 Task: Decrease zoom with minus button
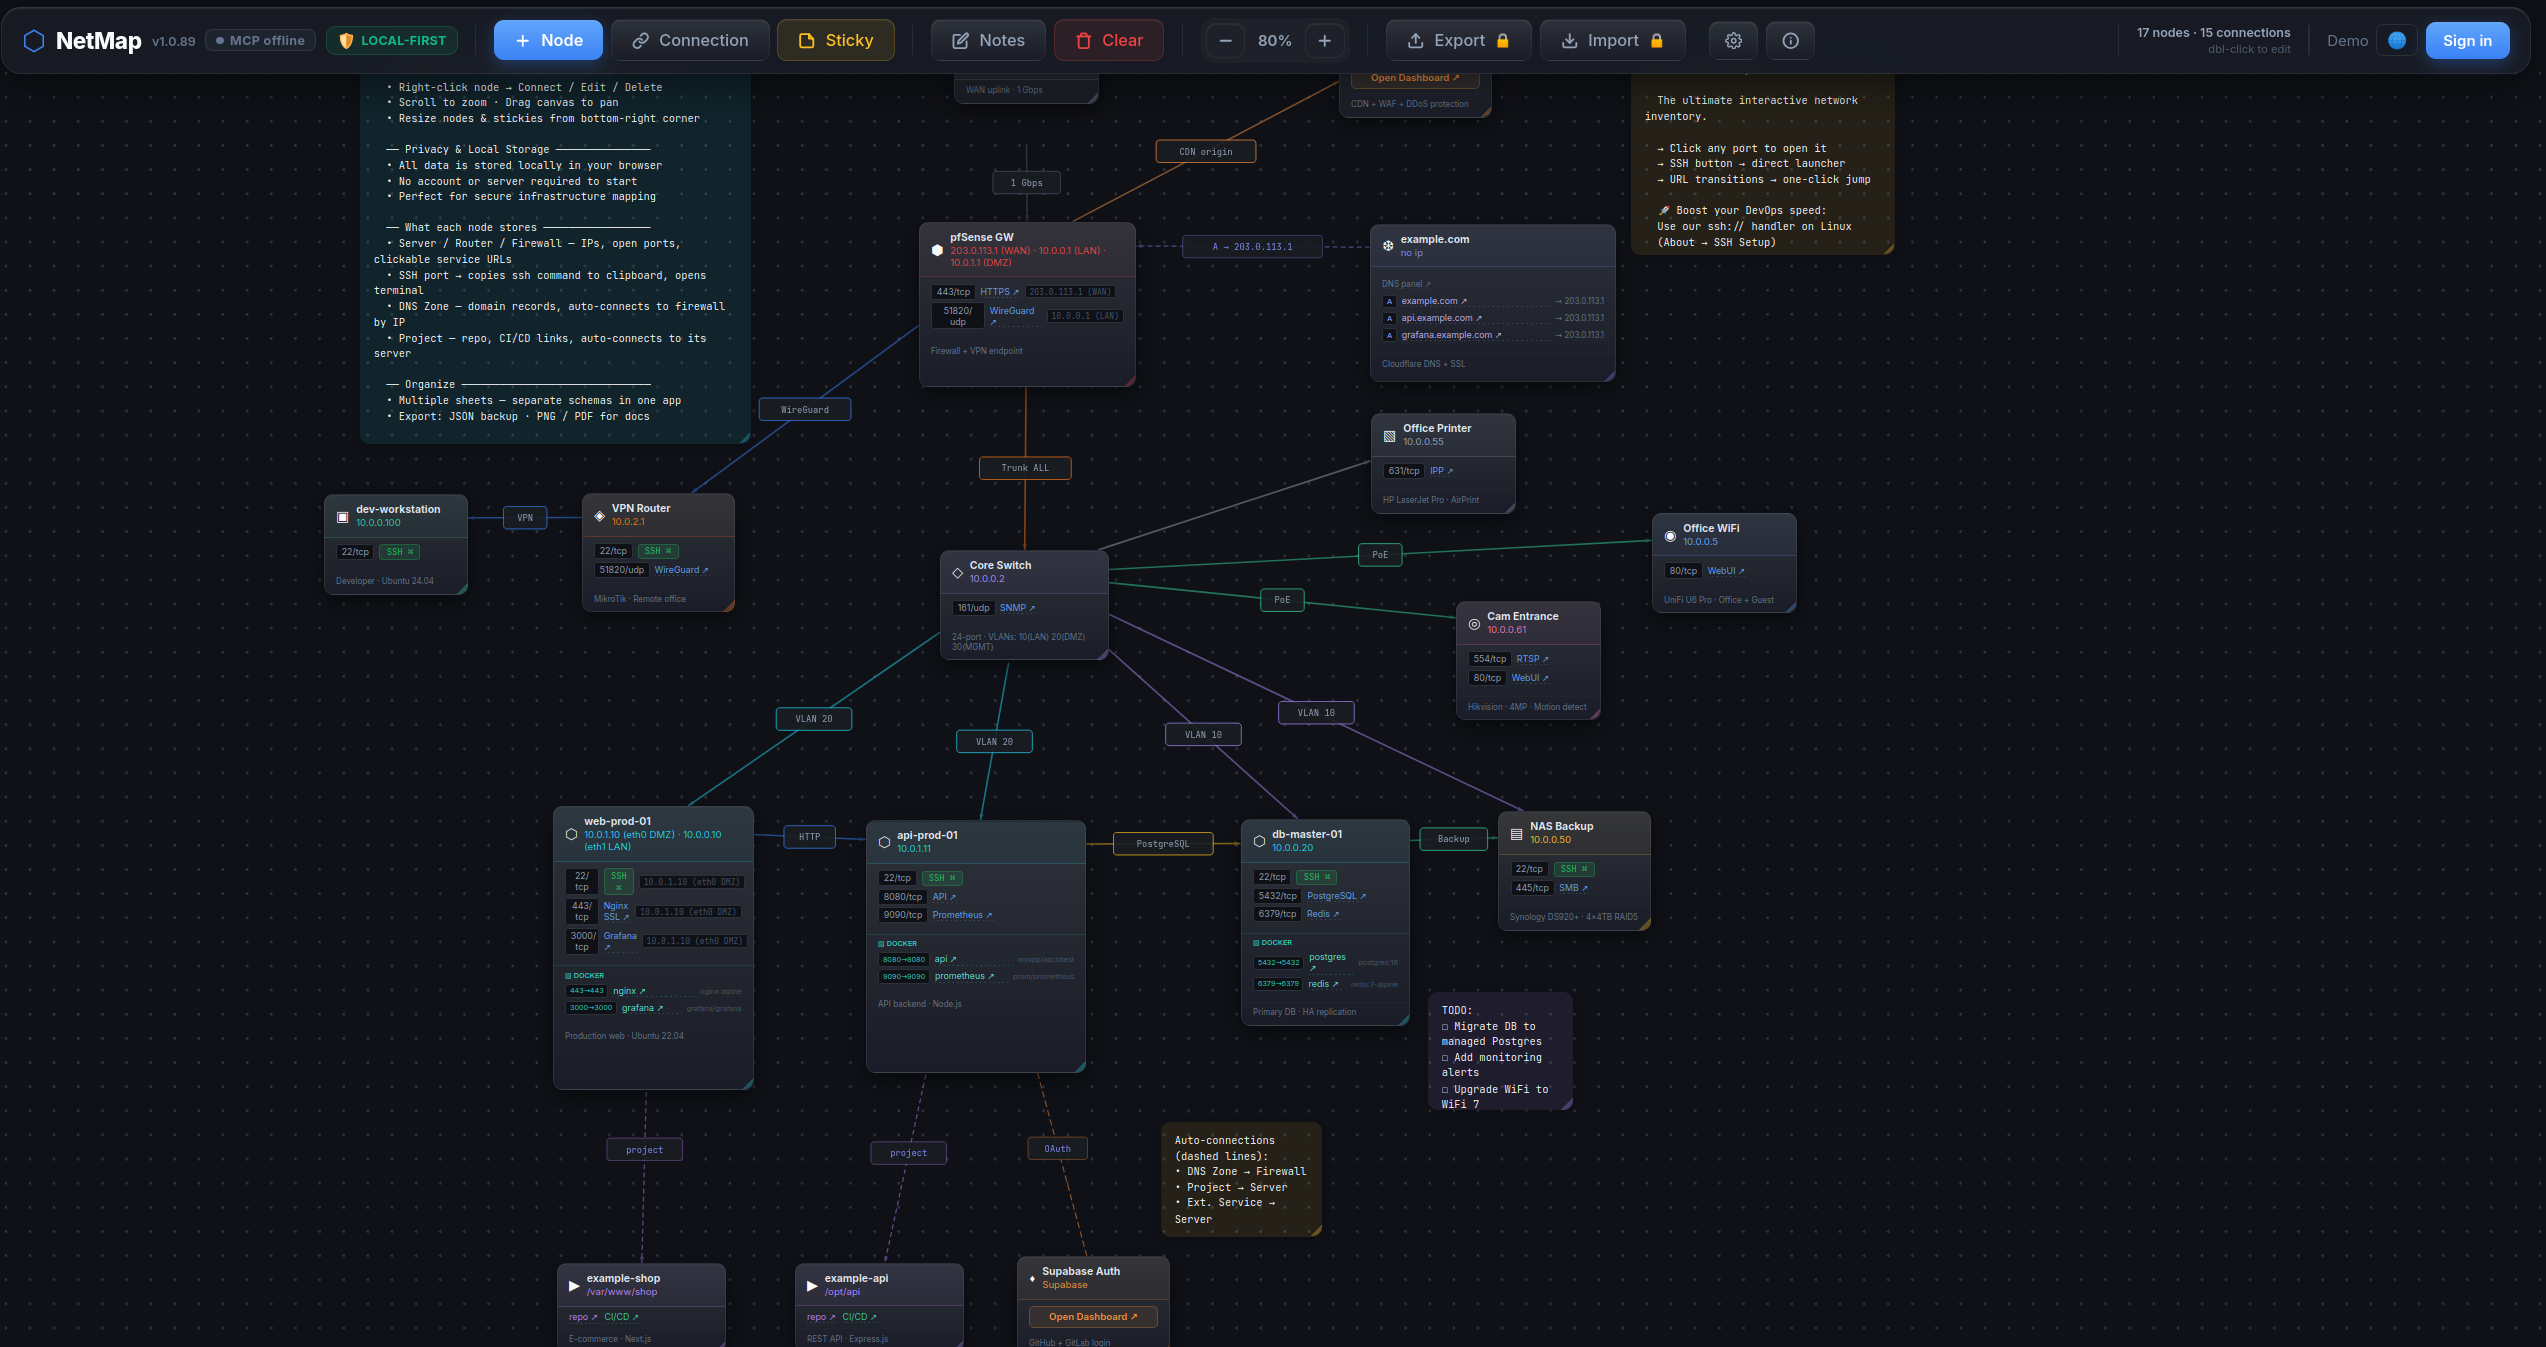(x=1225, y=41)
